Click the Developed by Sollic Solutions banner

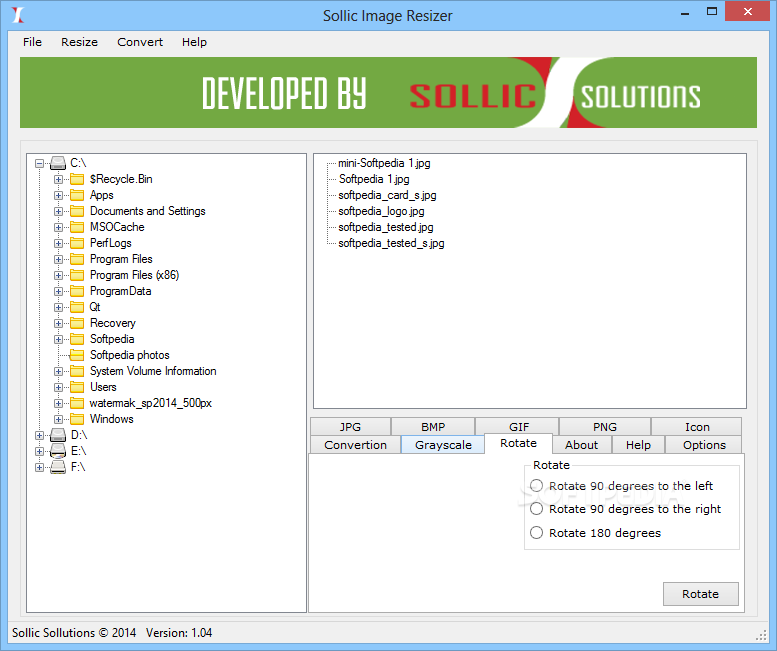[388, 93]
